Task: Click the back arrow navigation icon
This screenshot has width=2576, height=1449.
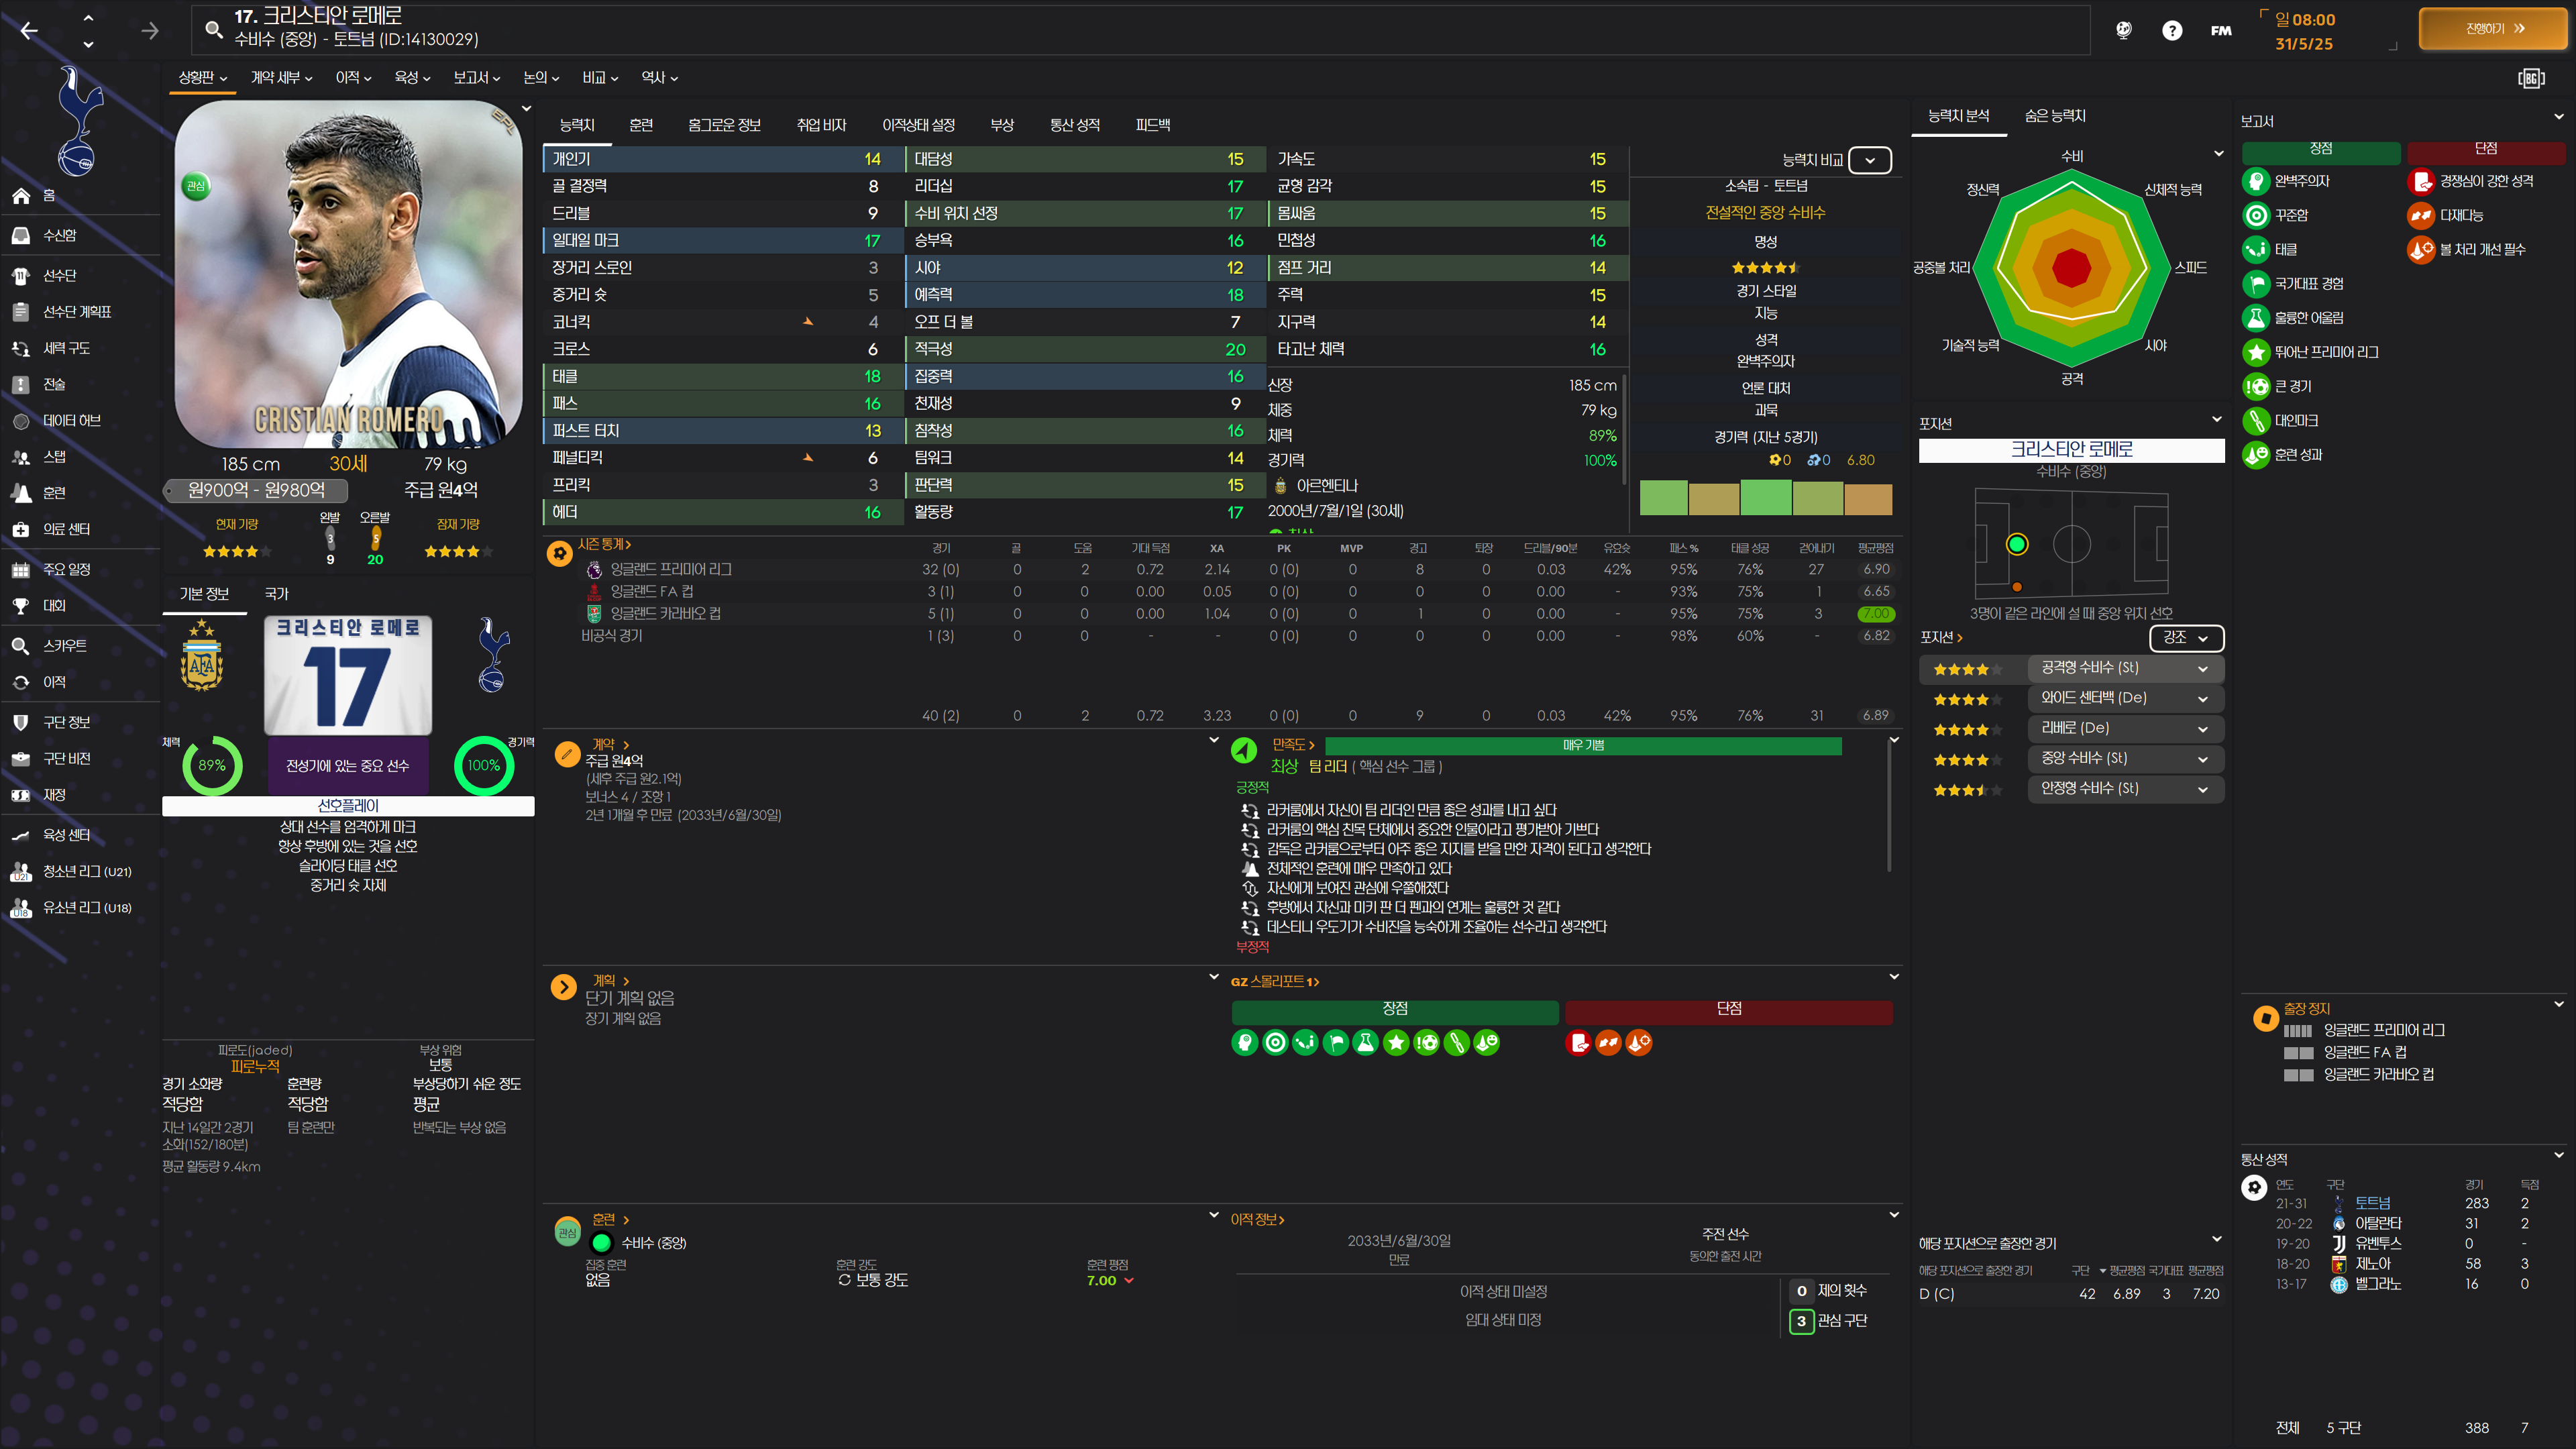Action: [x=29, y=31]
